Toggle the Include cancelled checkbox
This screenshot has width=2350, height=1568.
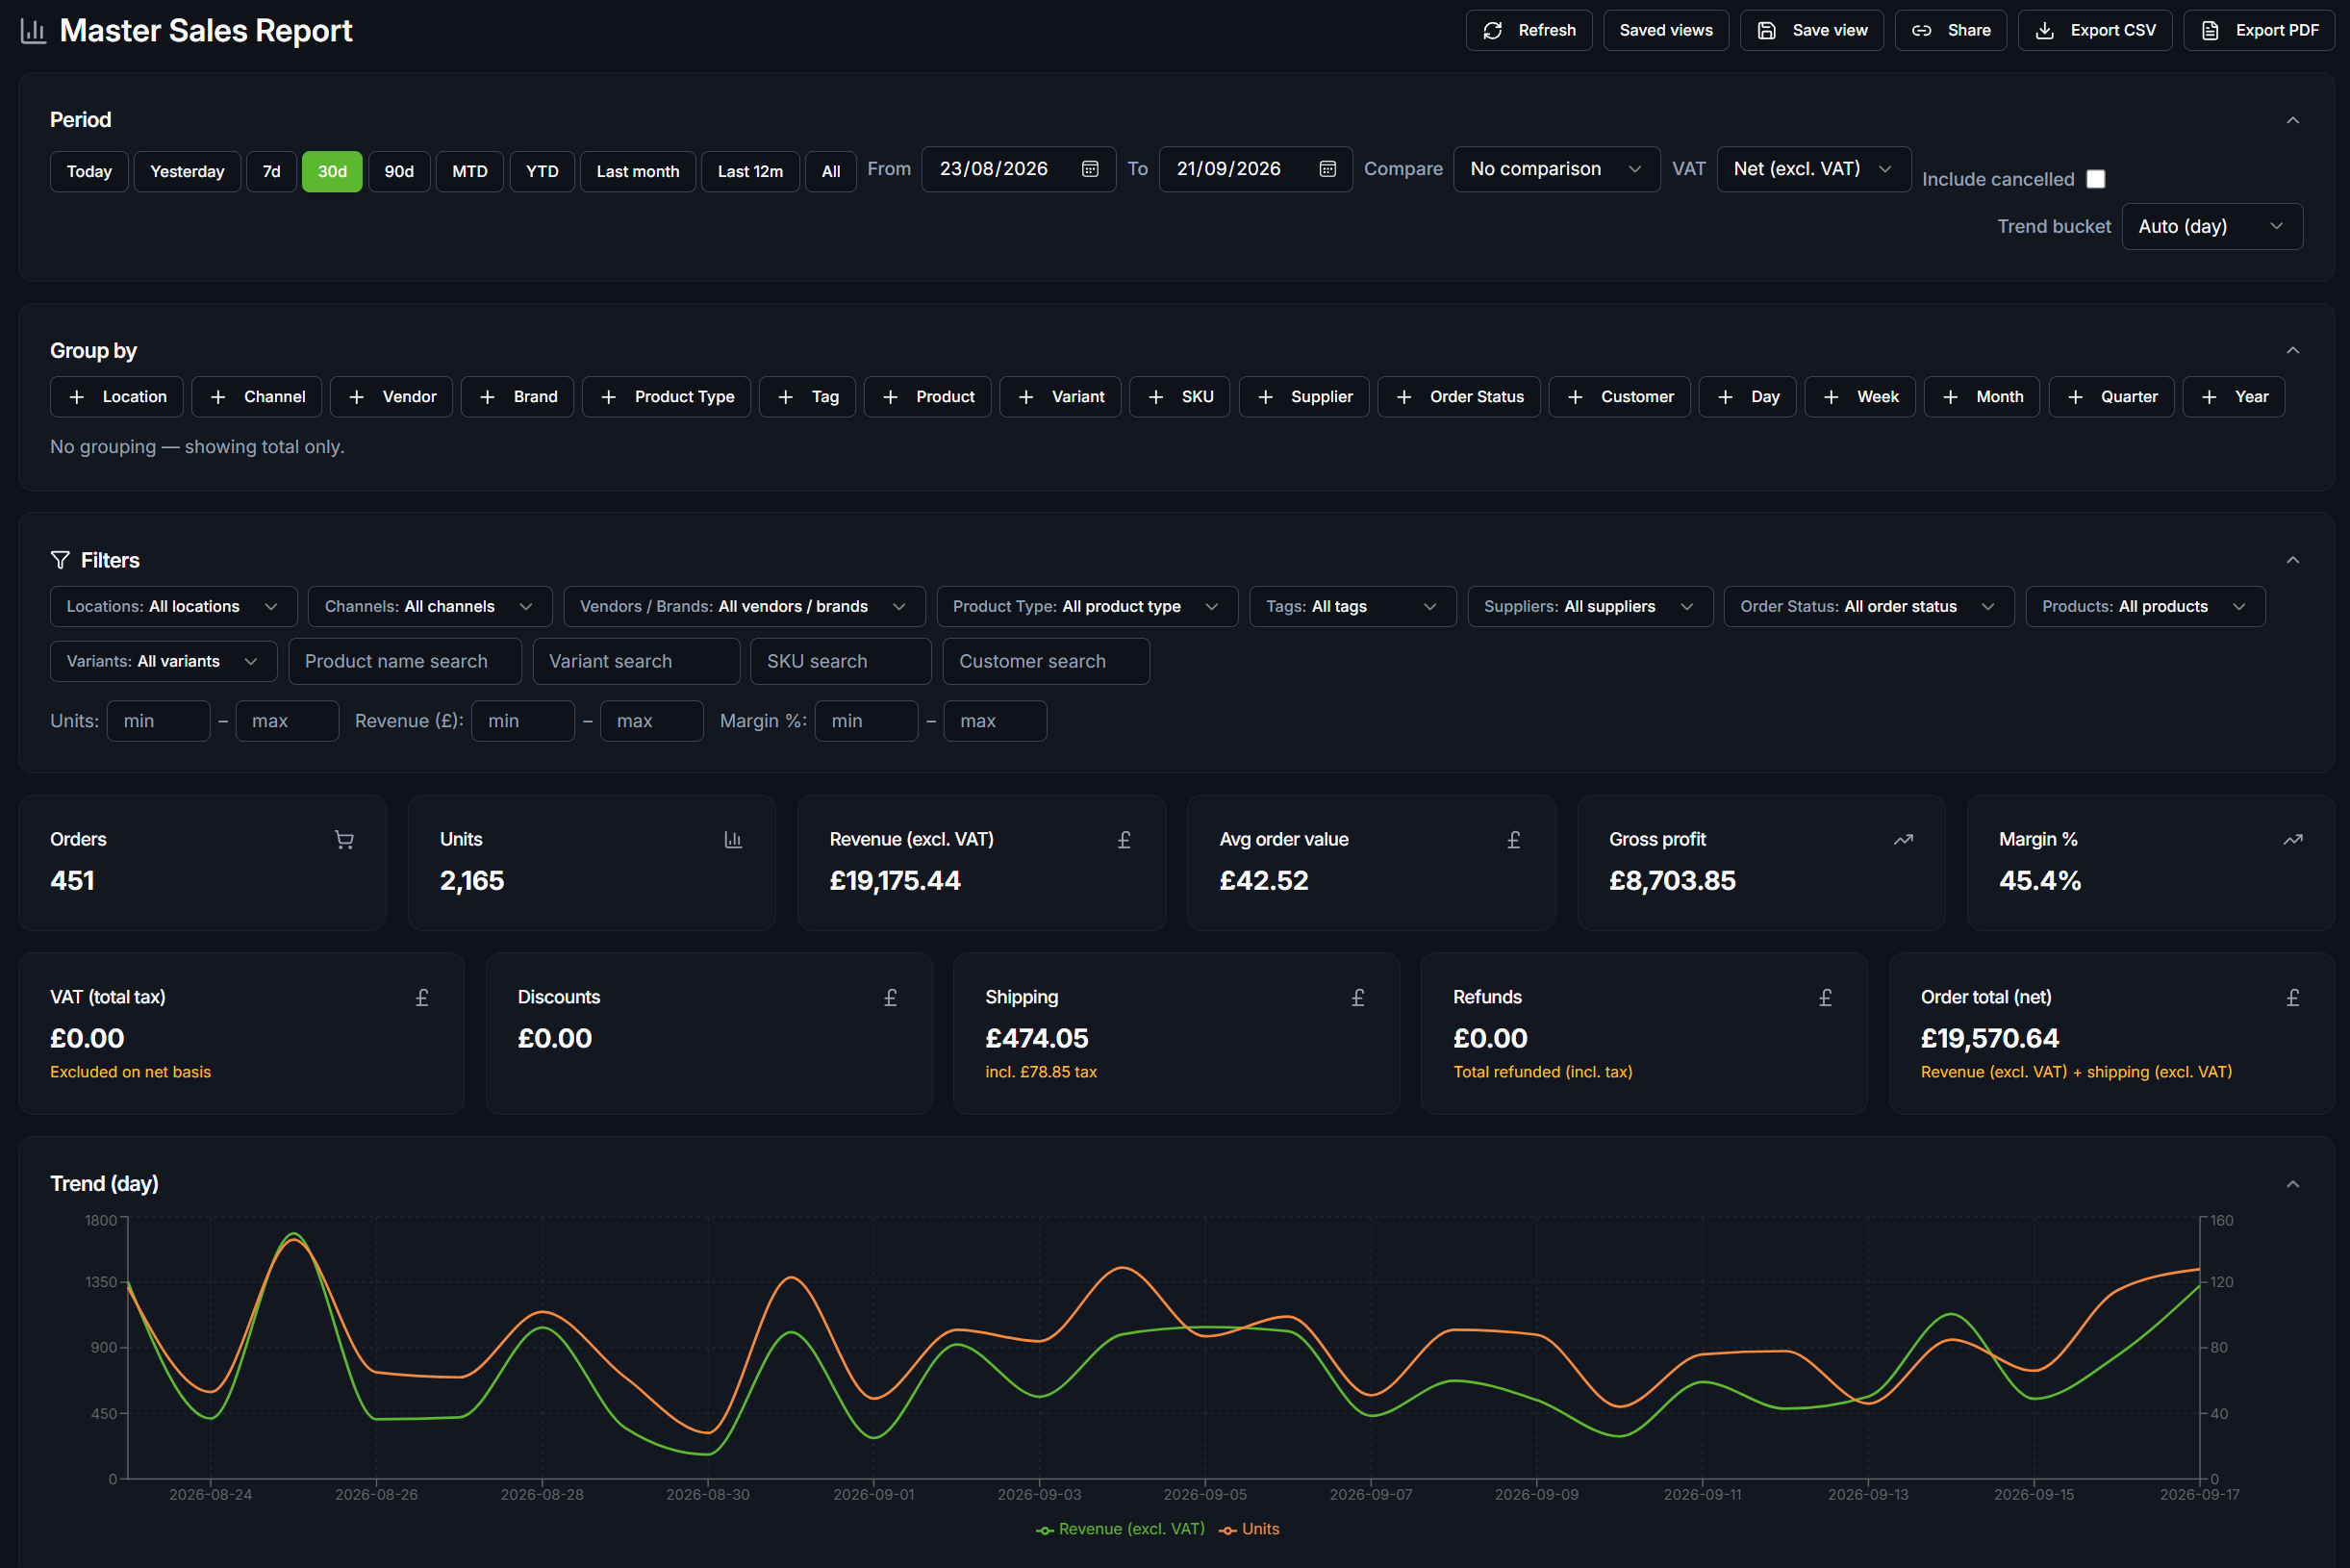click(x=2096, y=179)
